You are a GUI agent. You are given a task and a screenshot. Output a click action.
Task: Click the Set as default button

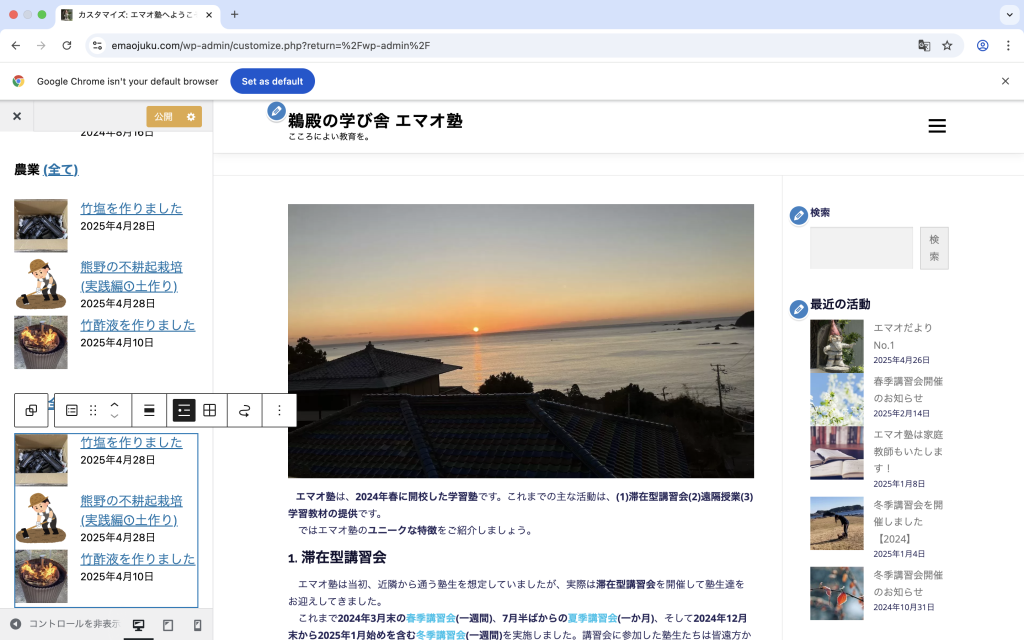(272, 81)
